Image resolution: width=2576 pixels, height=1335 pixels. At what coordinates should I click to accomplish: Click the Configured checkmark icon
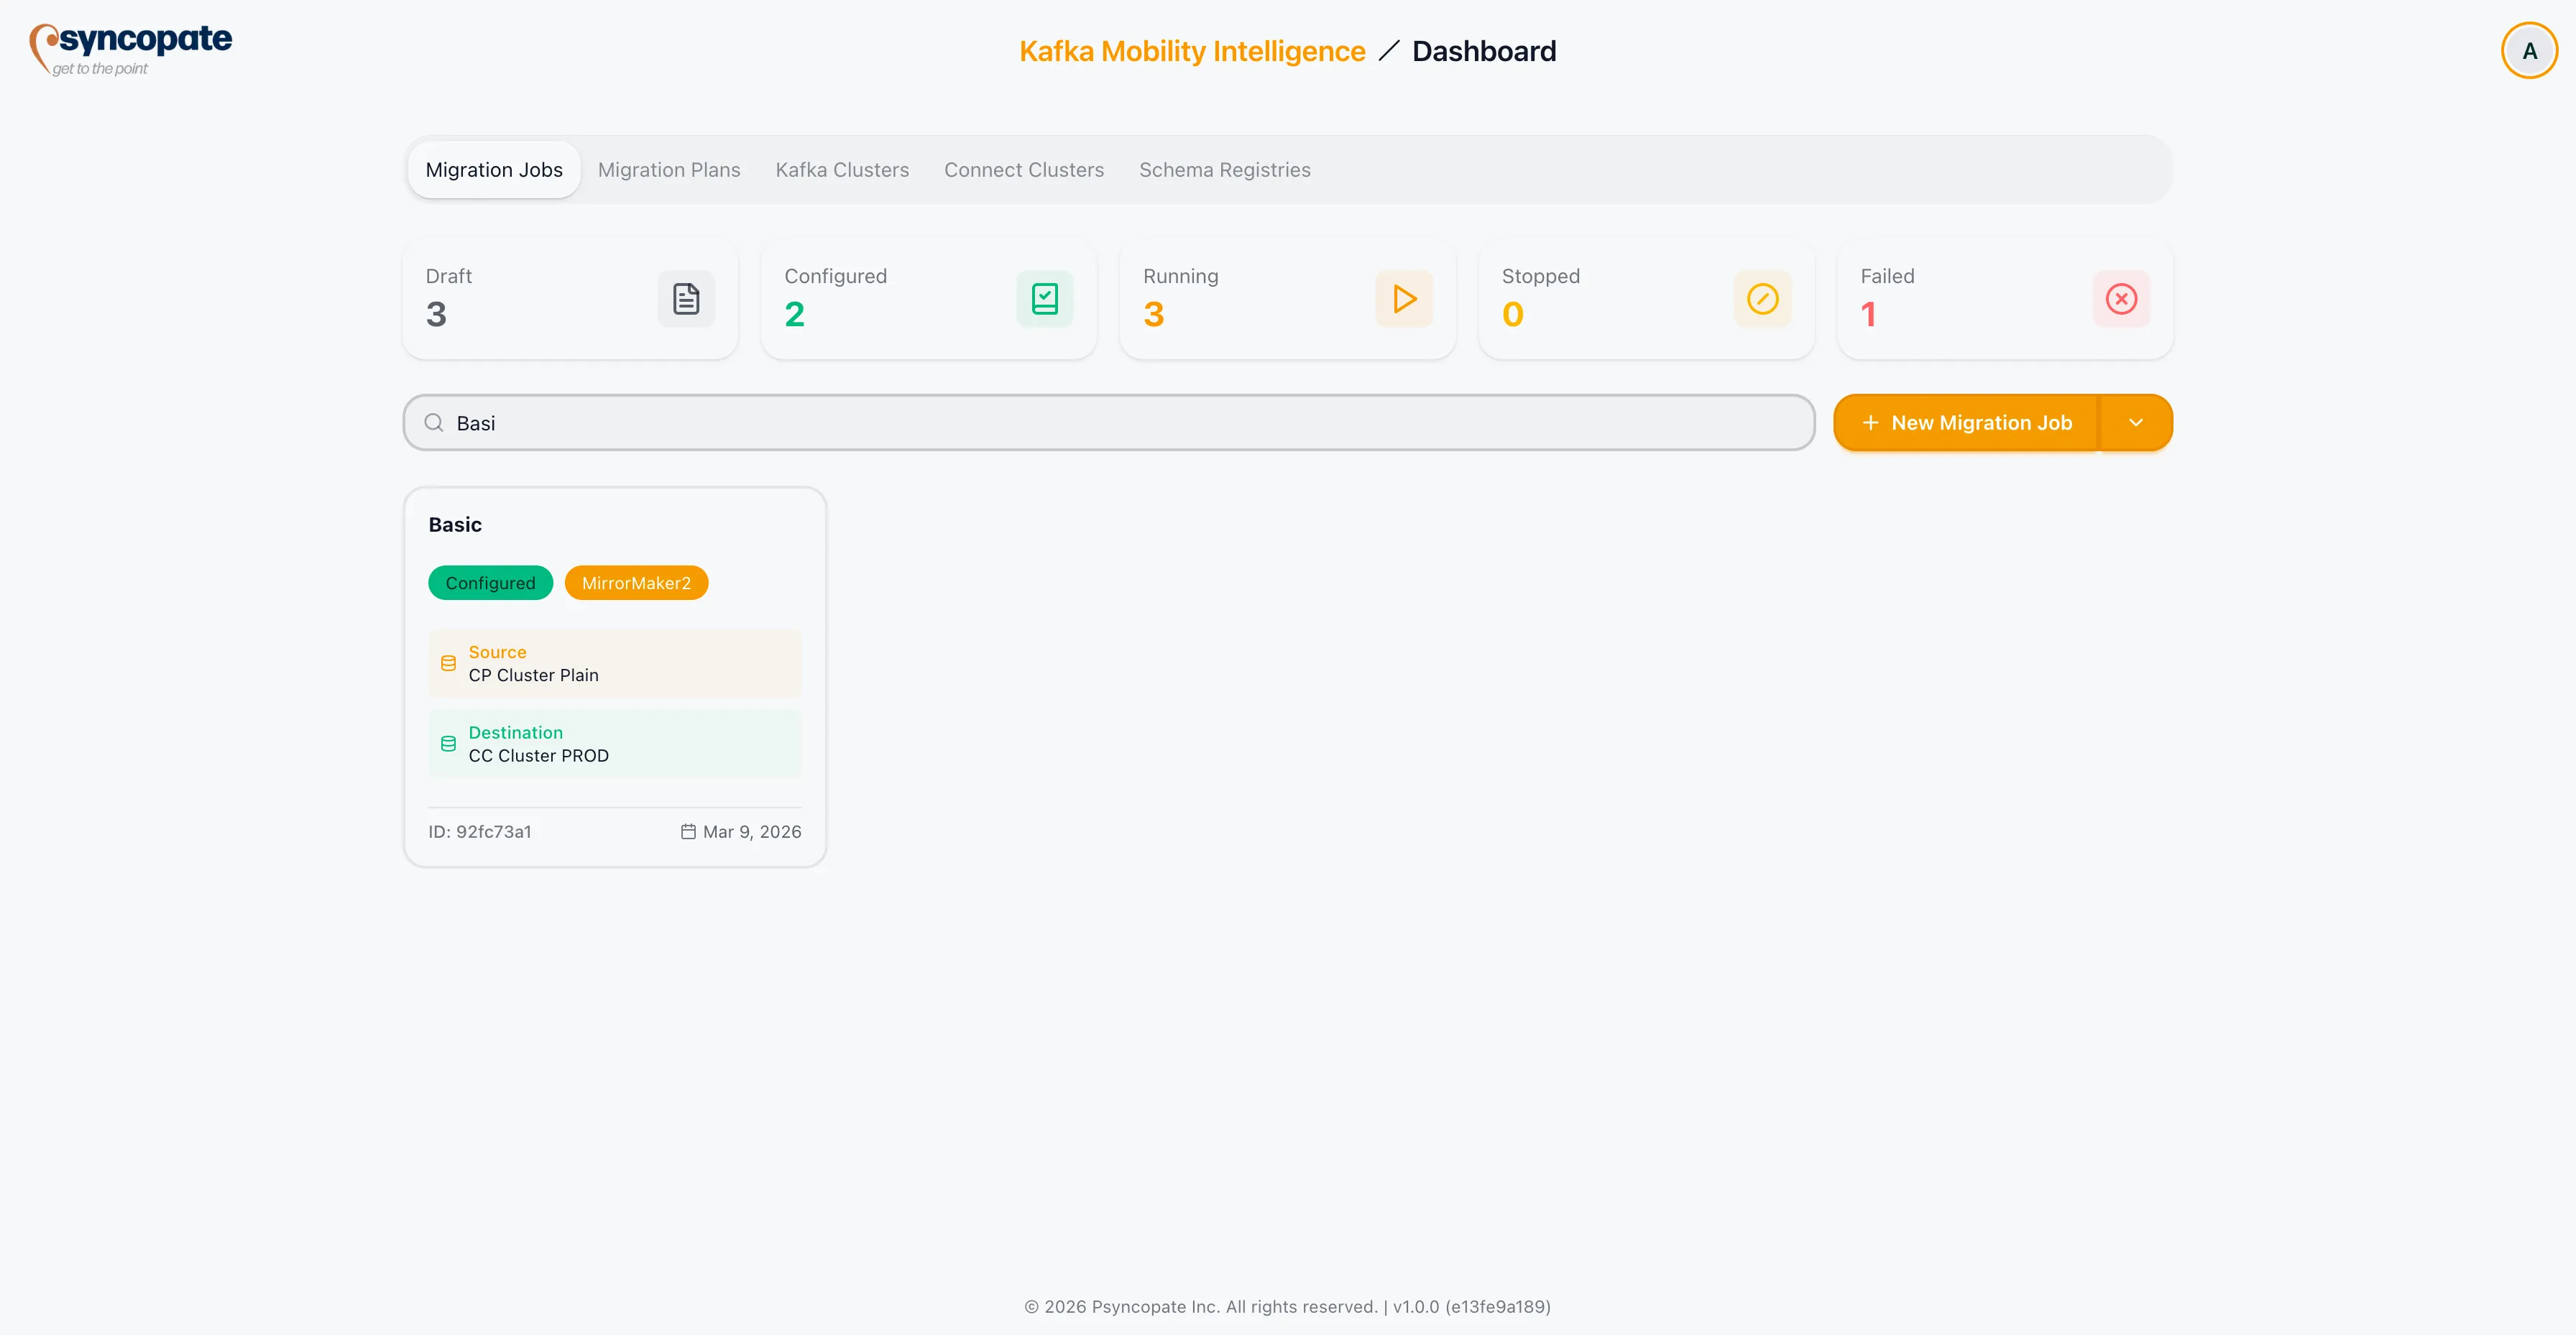(x=1044, y=298)
